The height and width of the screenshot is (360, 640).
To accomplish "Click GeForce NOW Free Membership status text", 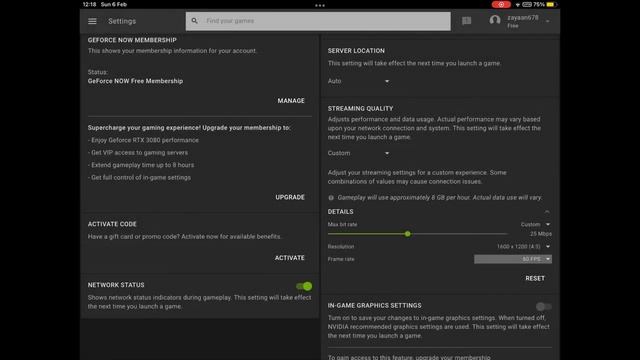I will [x=135, y=81].
